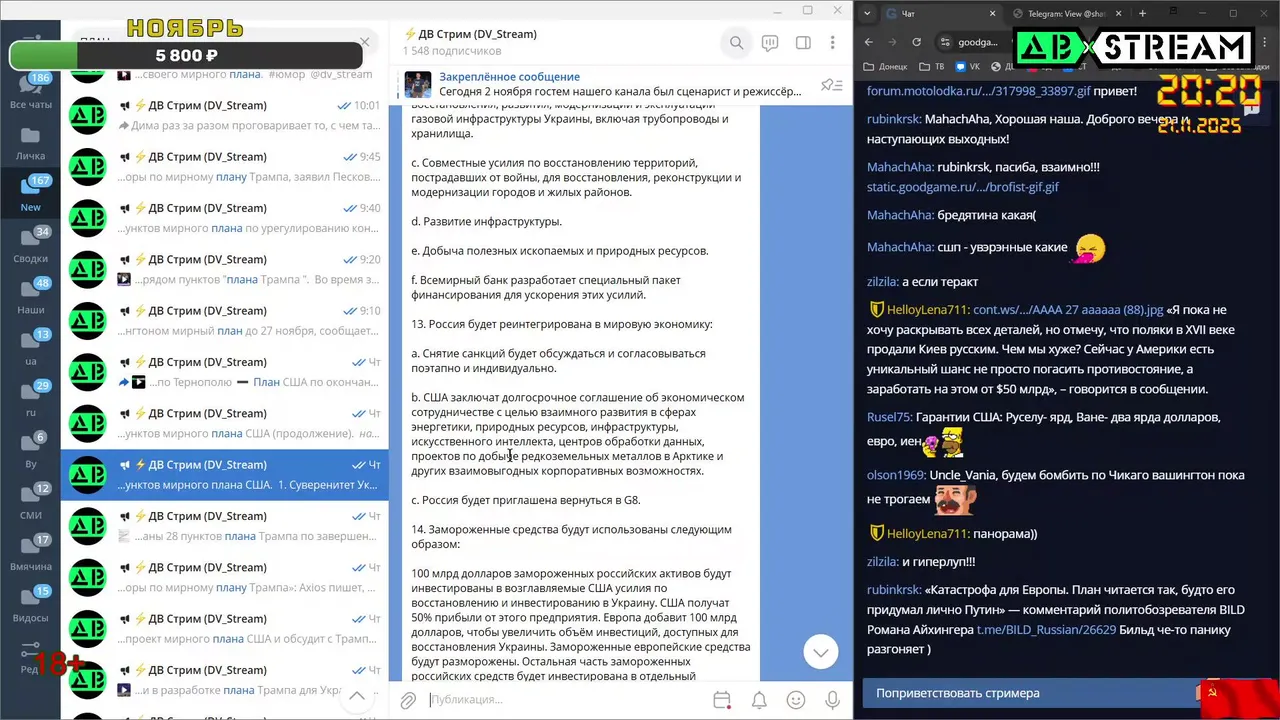Open search in DV_Stream channel header
The image size is (1280, 720).
click(736, 43)
